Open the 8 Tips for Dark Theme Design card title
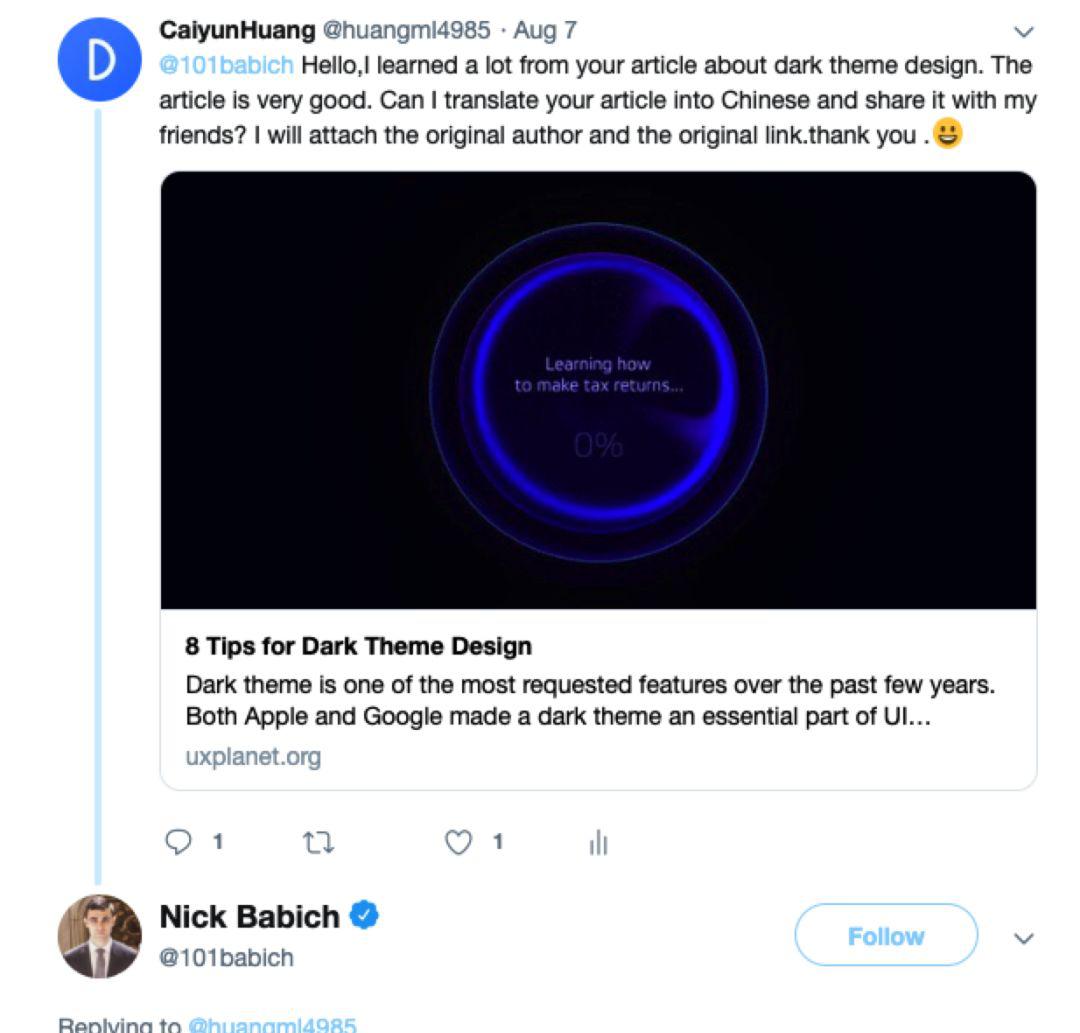The height and width of the screenshot is (1033, 1080). tap(358, 646)
